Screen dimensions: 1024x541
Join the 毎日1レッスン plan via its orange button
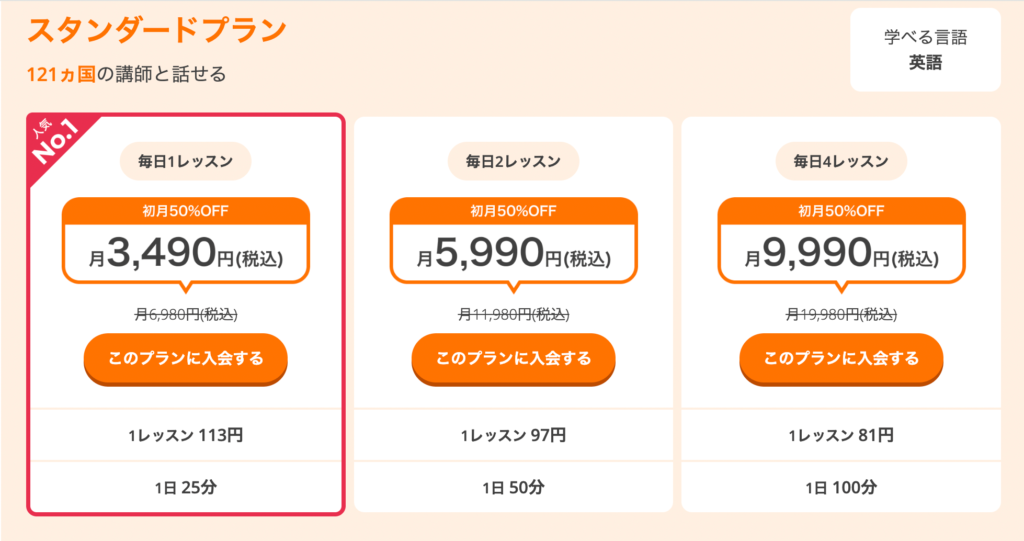185,359
